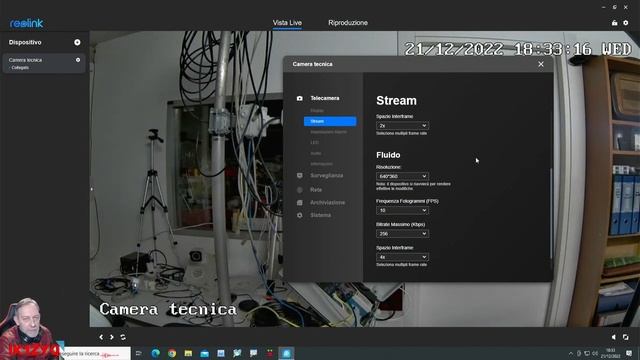Click the Dispositivo panel title

[x=25, y=42]
